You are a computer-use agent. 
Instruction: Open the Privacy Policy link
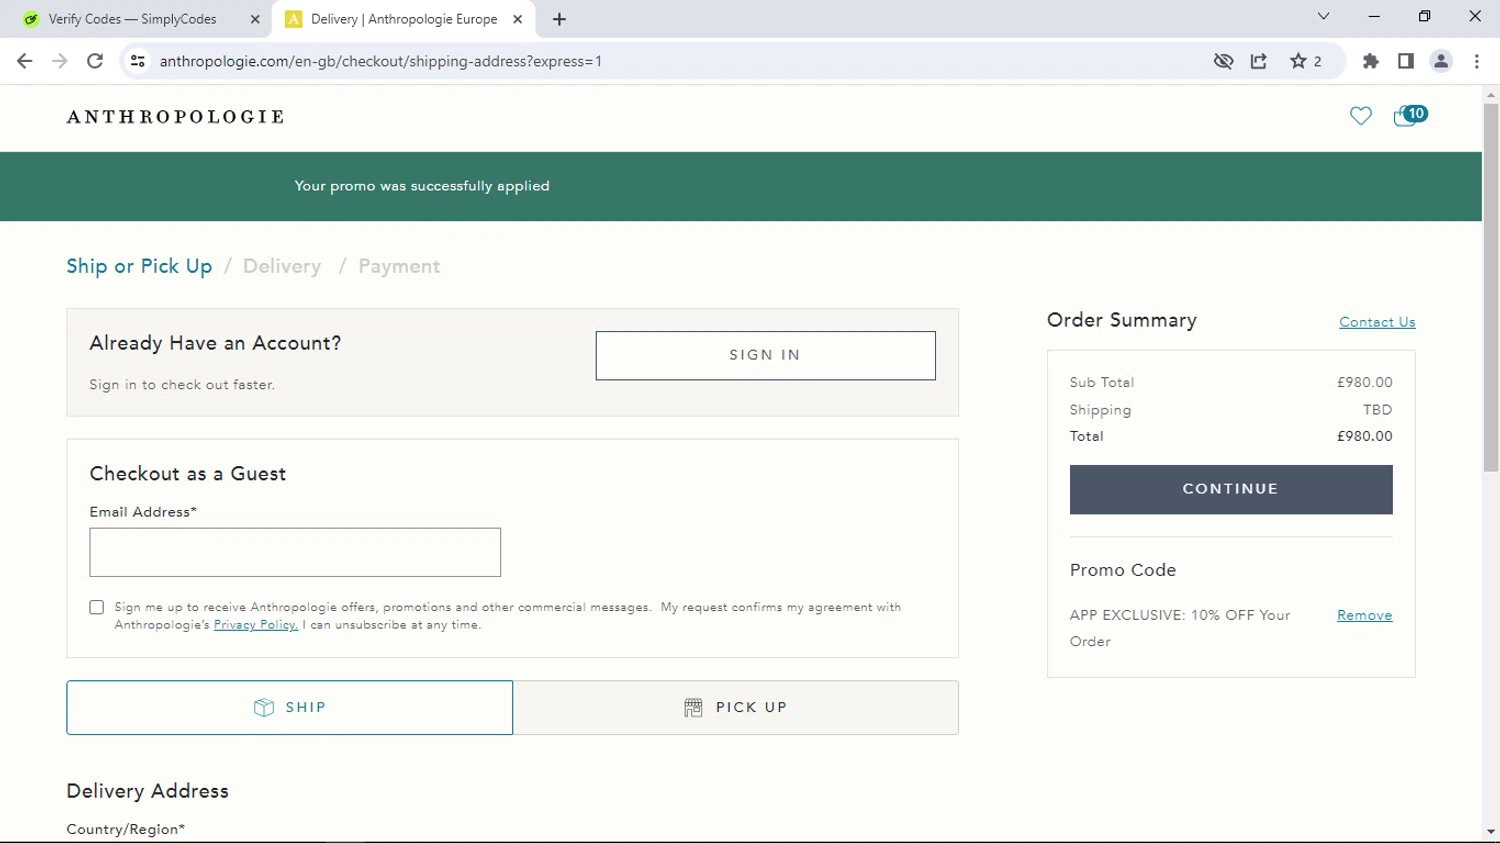pos(255,625)
